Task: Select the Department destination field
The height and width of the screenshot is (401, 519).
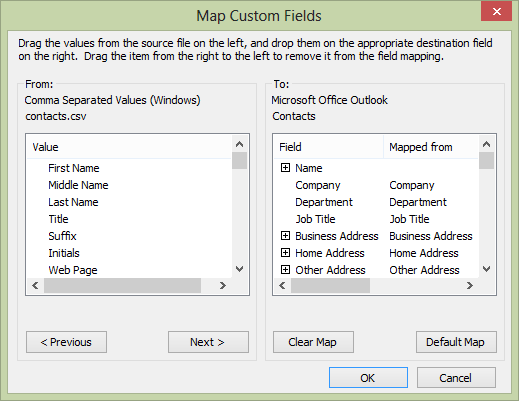Action: coord(324,202)
